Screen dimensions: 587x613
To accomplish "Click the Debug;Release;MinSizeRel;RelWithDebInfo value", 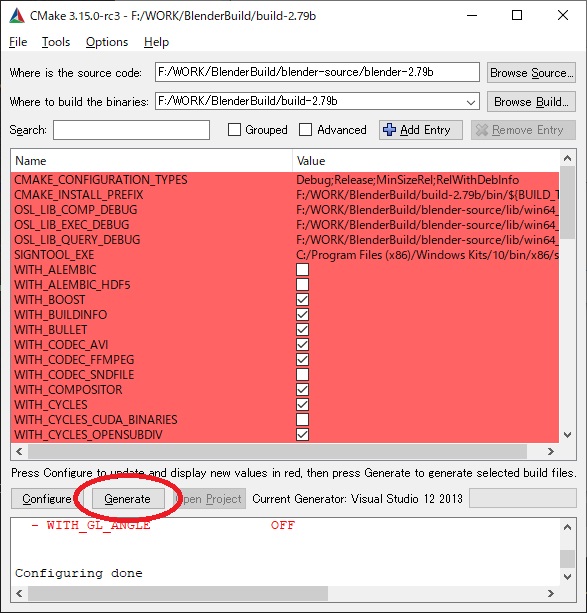I will pos(407,180).
